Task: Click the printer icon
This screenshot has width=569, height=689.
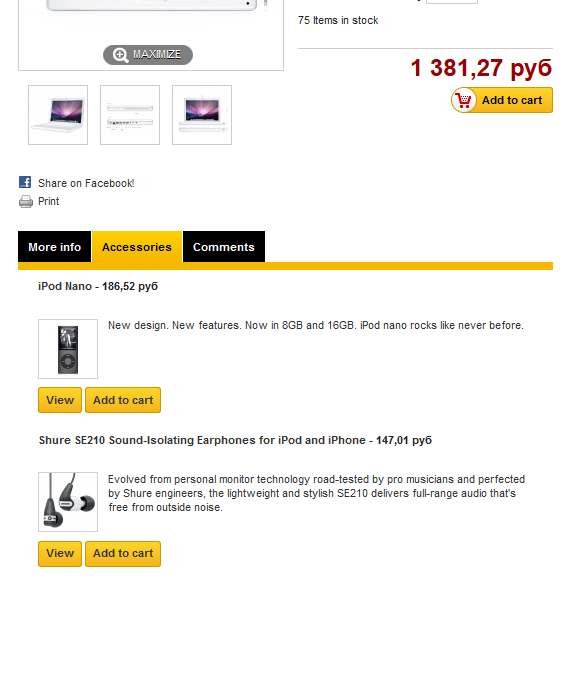Action: click(25, 201)
